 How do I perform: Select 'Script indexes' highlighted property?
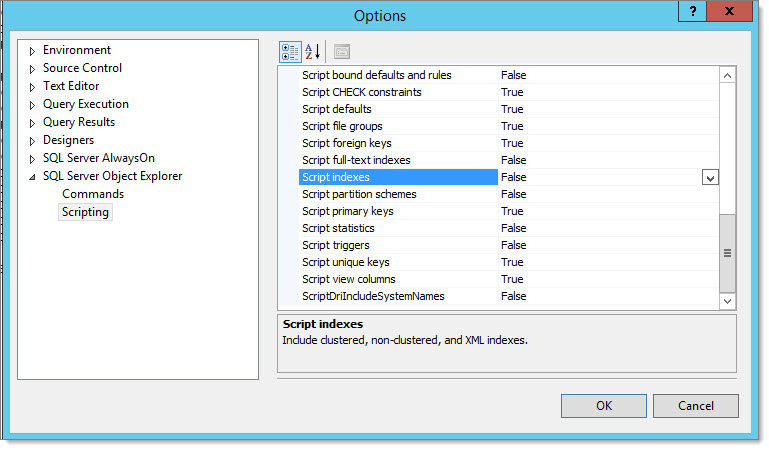pos(398,177)
